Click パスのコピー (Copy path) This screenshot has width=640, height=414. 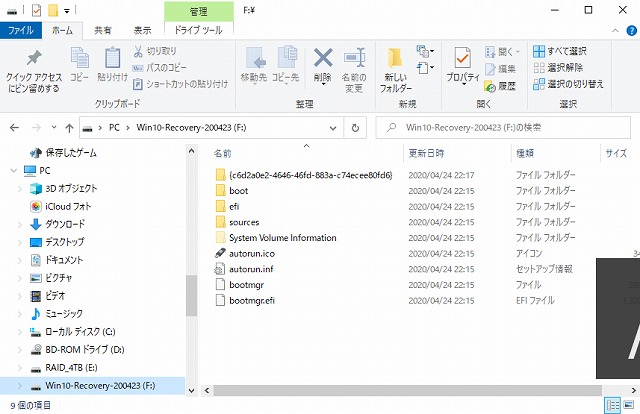160,67
